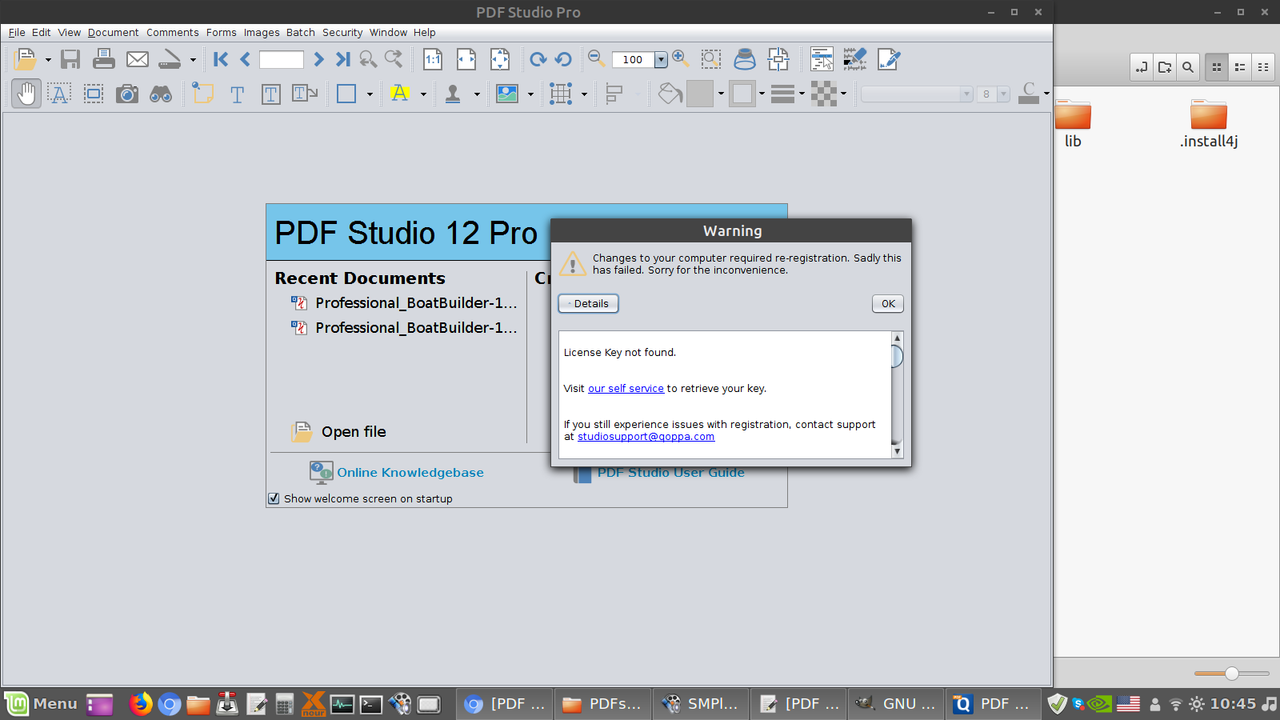Click the Warning details vertical scrollbar
Screen dimensions: 1280x720
click(x=897, y=395)
